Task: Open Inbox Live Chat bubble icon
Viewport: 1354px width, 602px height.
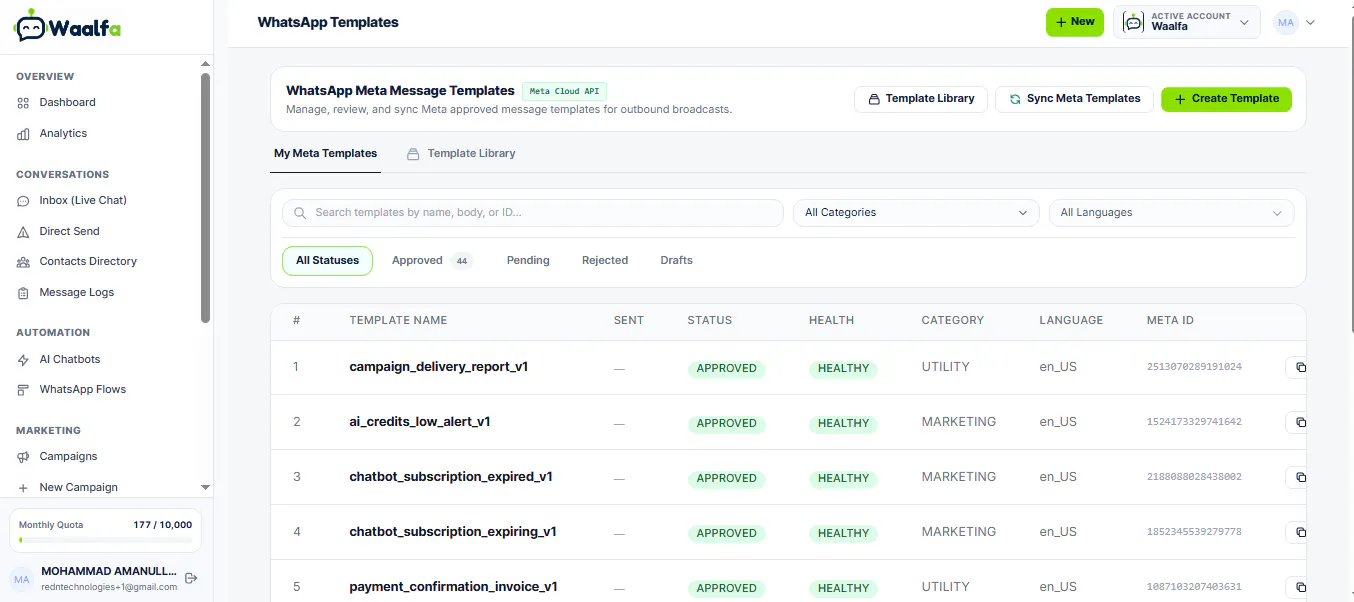Action: 23,201
